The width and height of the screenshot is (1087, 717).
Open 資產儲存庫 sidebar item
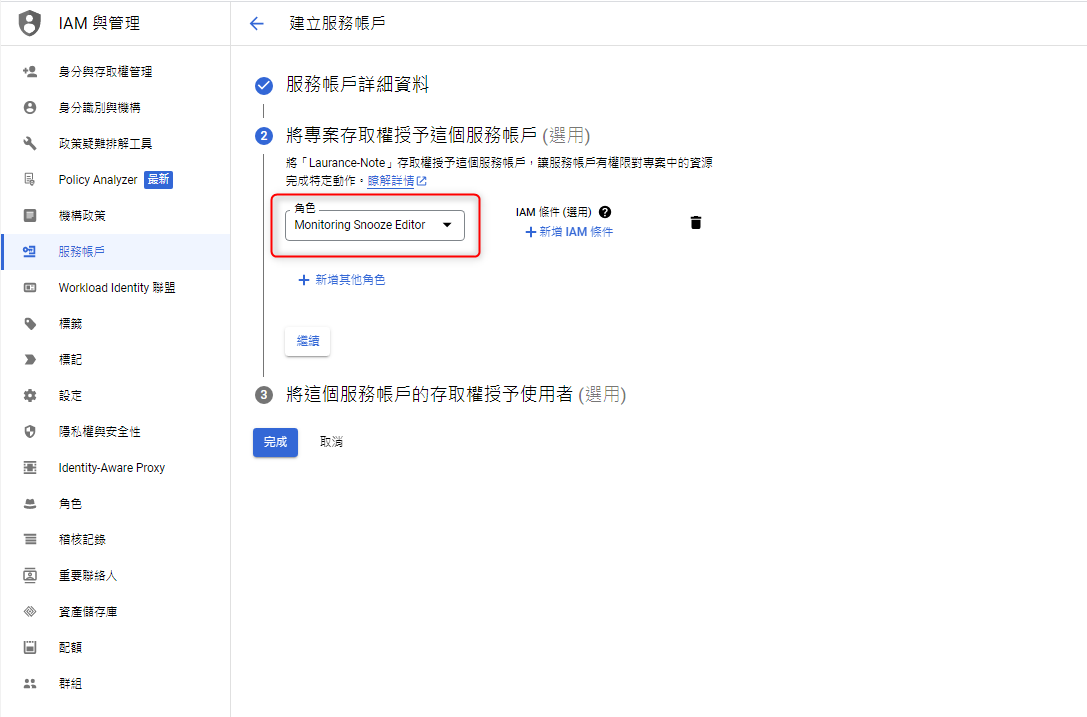coord(116,612)
